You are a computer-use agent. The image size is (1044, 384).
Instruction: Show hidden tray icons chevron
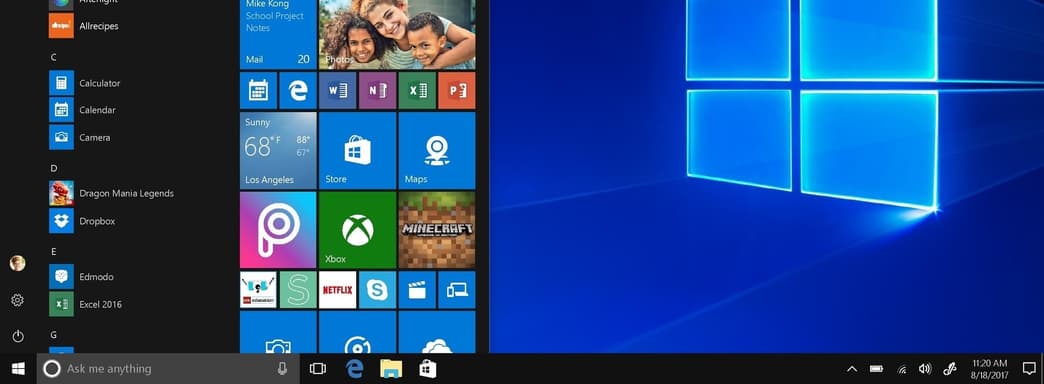pos(852,369)
